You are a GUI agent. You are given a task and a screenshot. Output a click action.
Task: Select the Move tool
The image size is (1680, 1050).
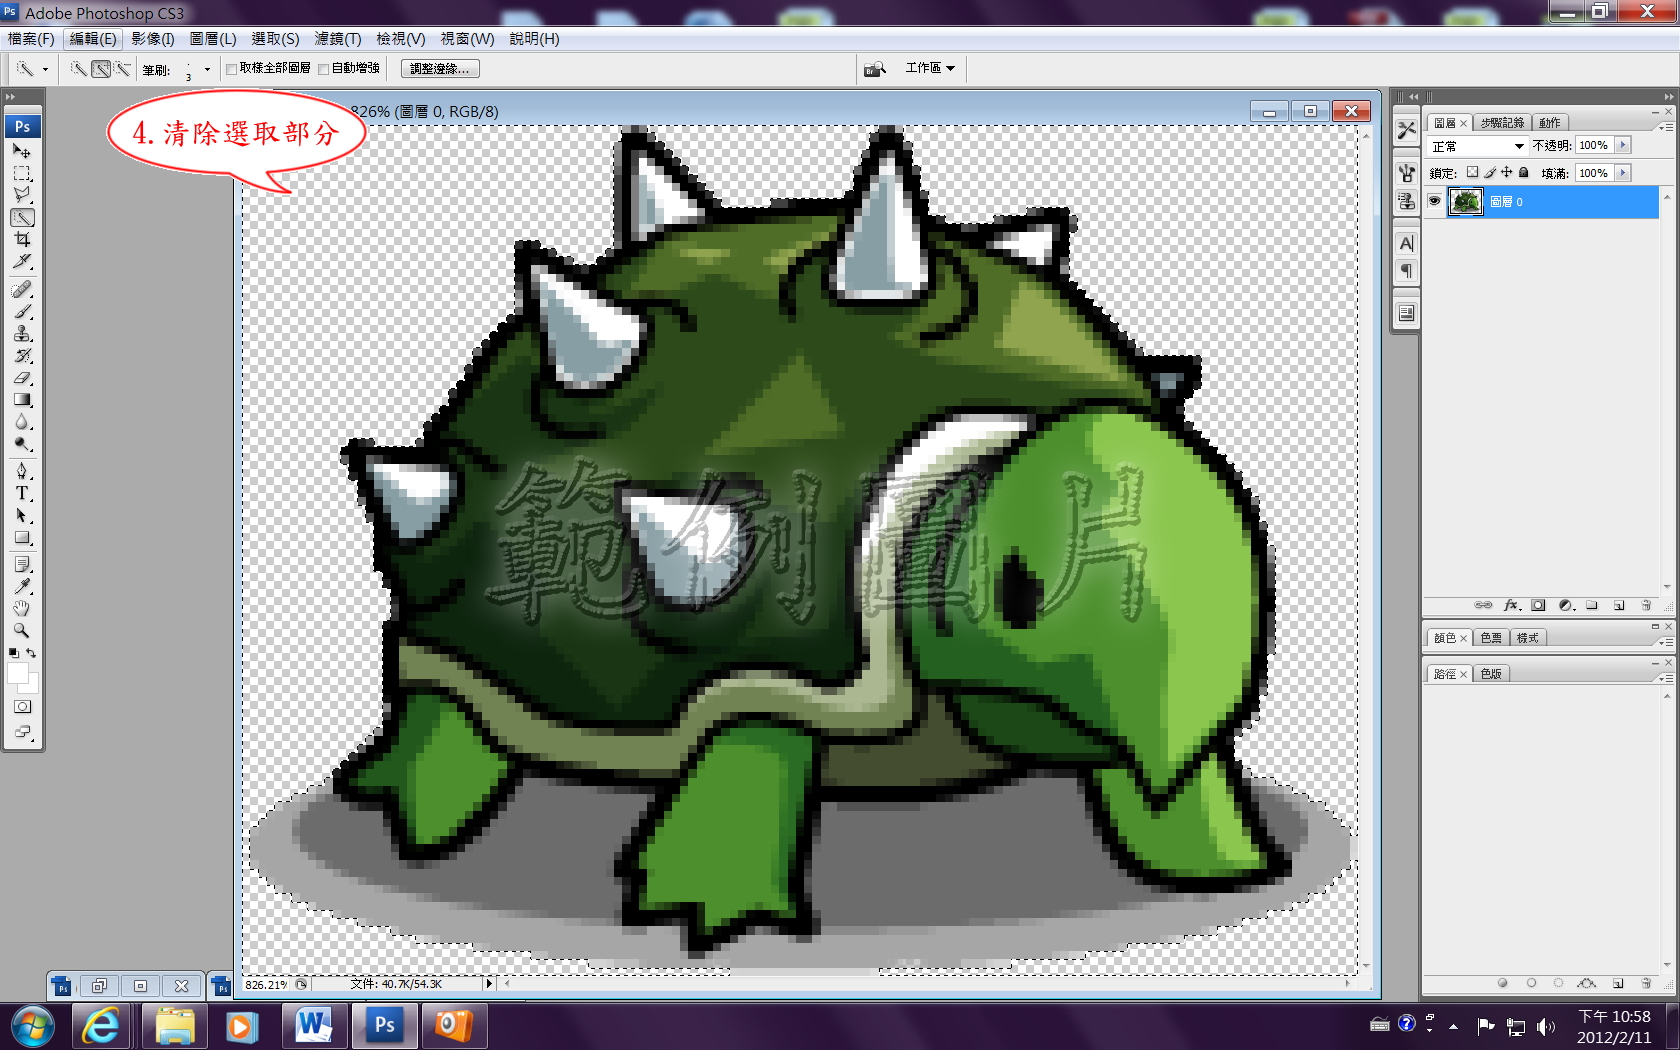coord(22,151)
